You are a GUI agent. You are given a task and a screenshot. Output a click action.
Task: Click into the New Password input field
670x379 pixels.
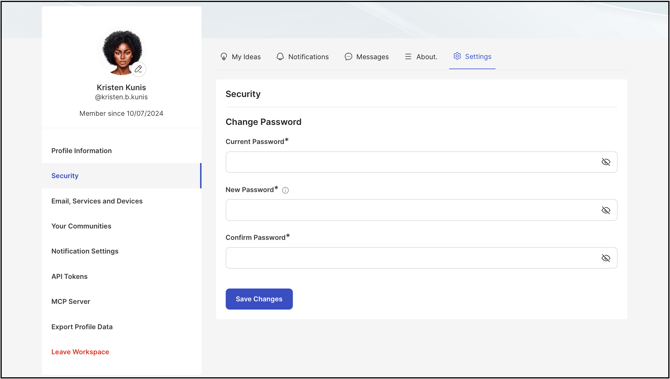tap(421, 210)
